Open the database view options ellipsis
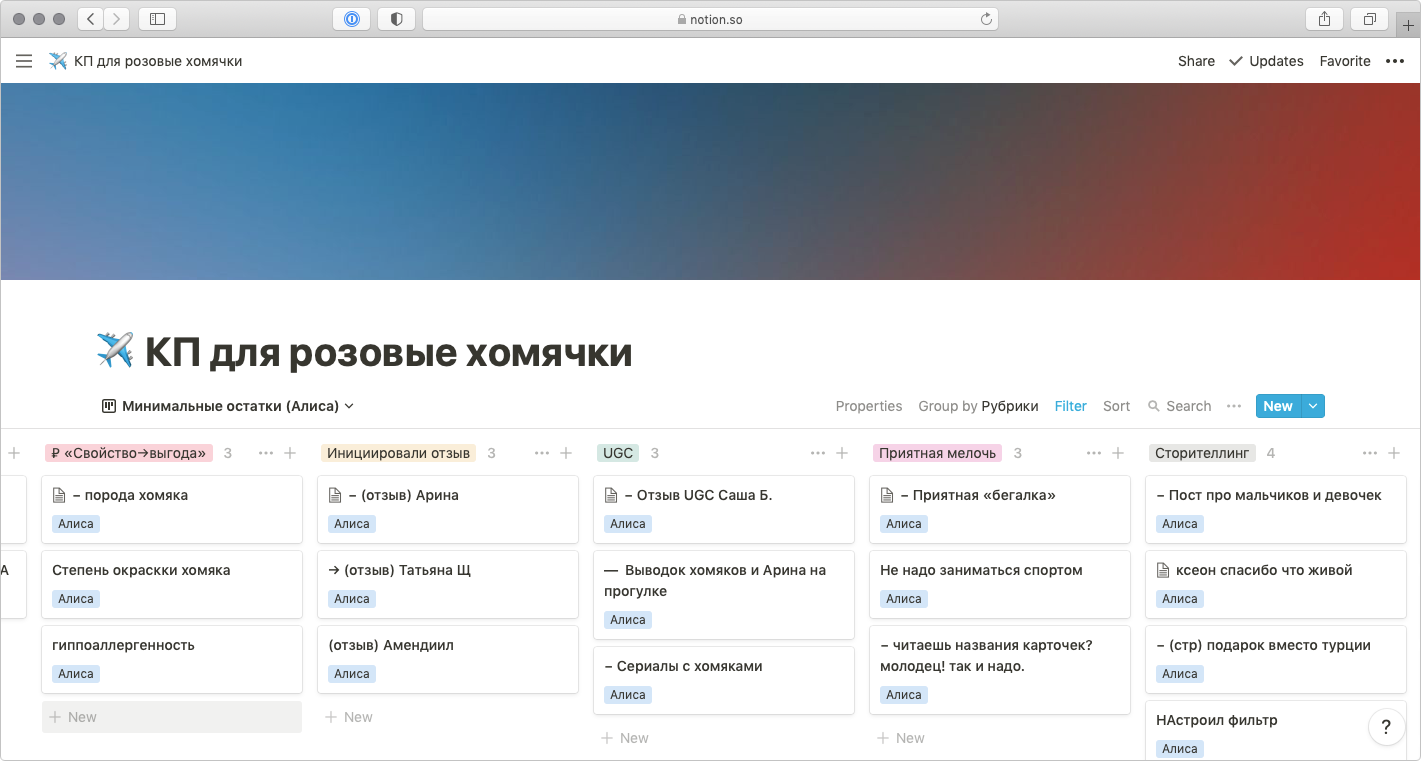1421x761 pixels. 1234,406
